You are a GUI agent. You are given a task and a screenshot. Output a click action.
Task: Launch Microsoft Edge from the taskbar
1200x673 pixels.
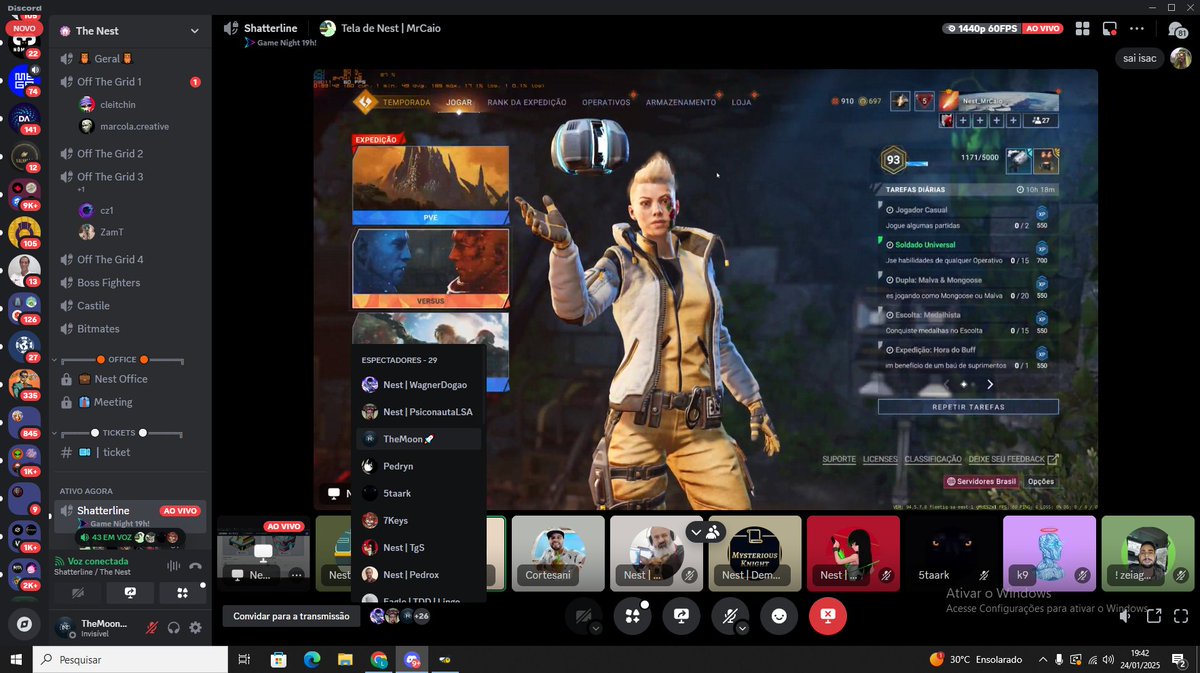click(x=312, y=659)
